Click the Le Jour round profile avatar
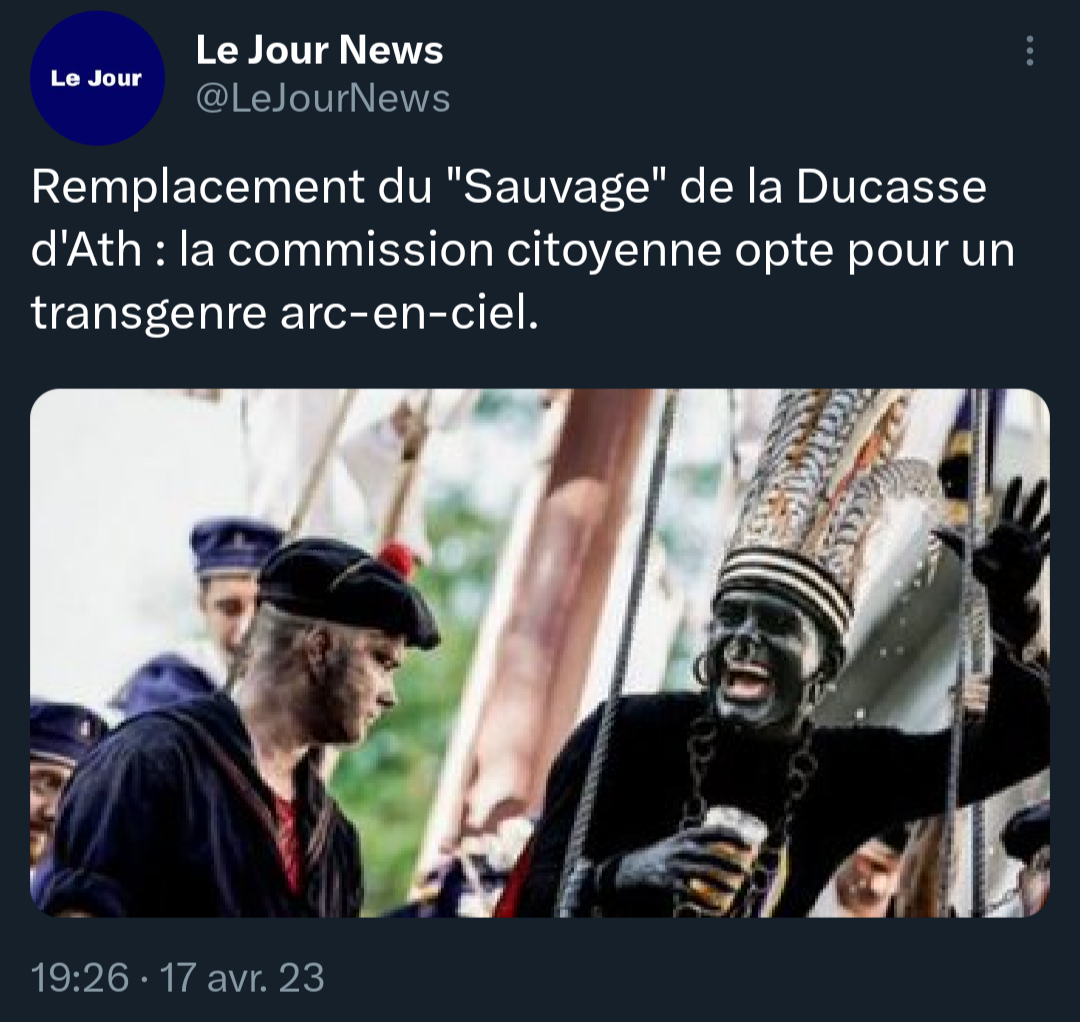 tap(97, 78)
